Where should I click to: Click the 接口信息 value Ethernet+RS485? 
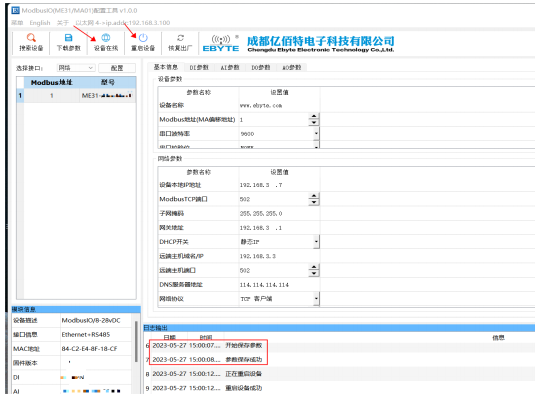(x=86, y=334)
